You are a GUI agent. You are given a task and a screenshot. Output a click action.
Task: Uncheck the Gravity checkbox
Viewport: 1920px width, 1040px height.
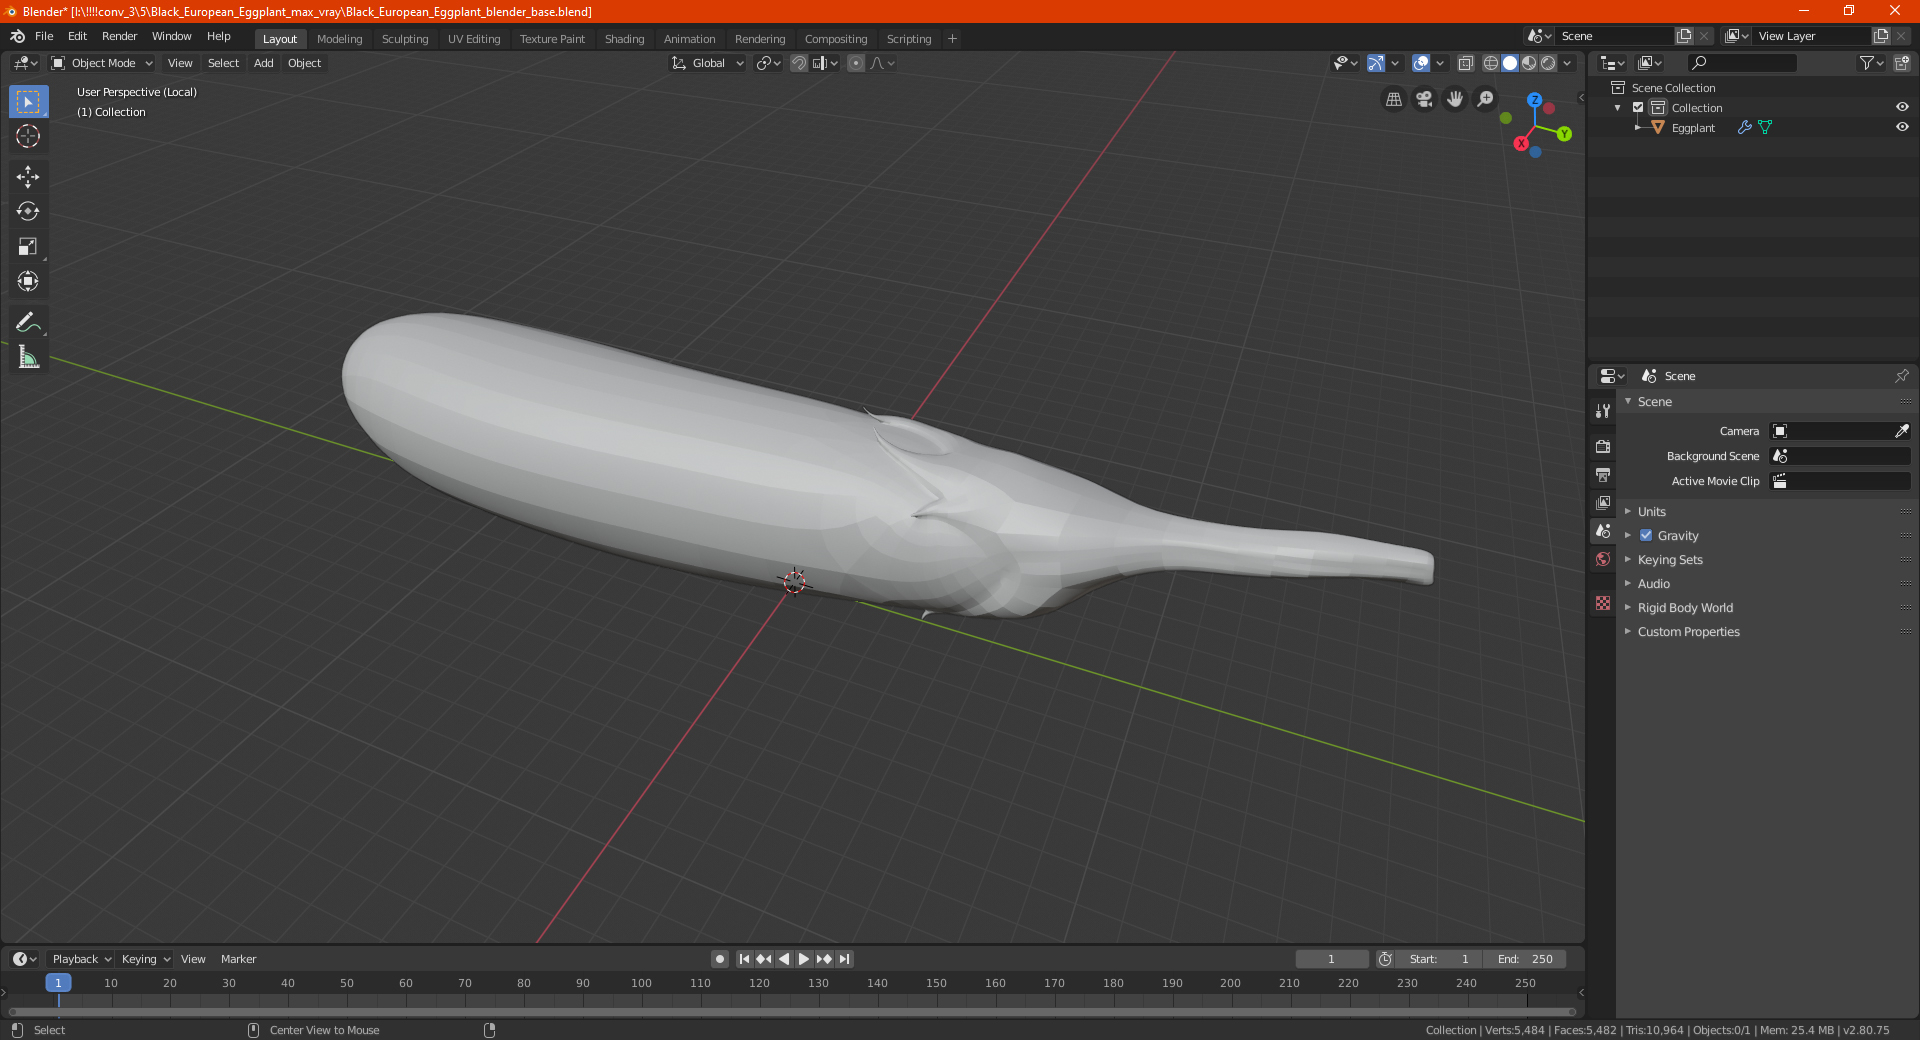point(1646,535)
